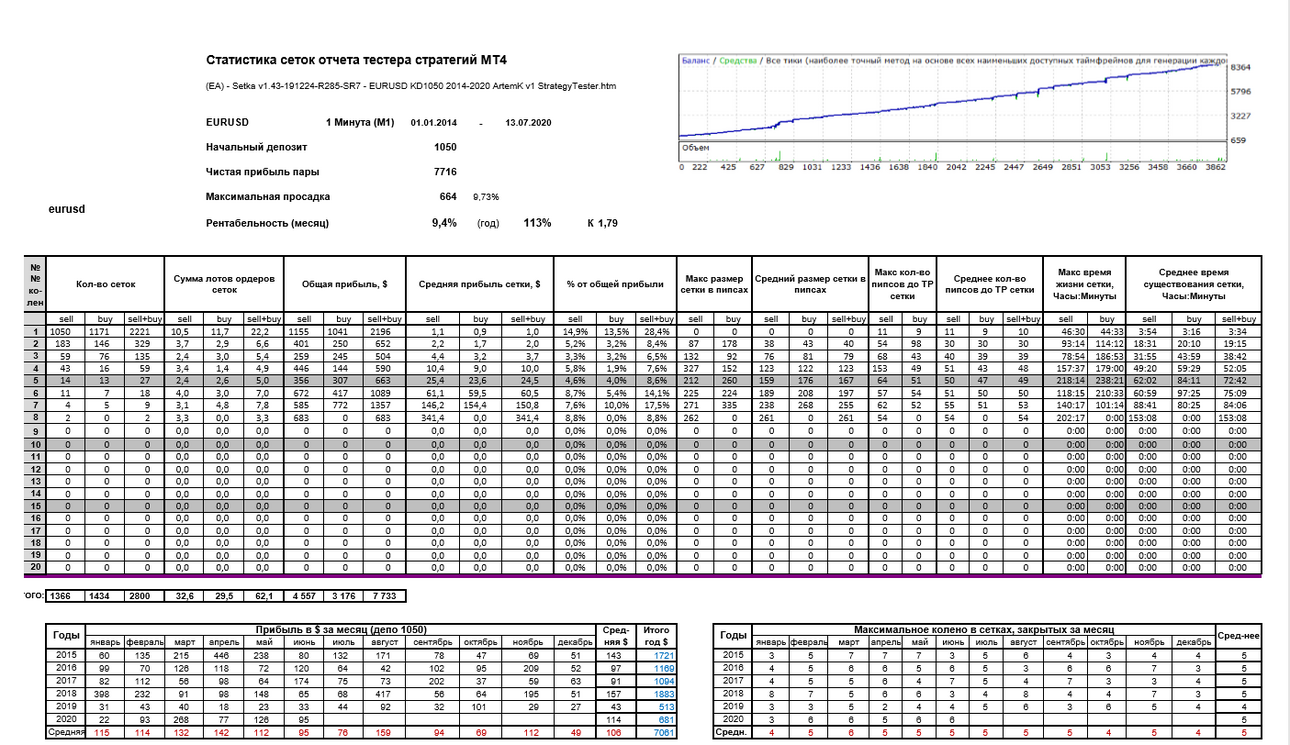Click average time cell '3:34' in row 1
1290x745 pixels.
[1238, 331]
